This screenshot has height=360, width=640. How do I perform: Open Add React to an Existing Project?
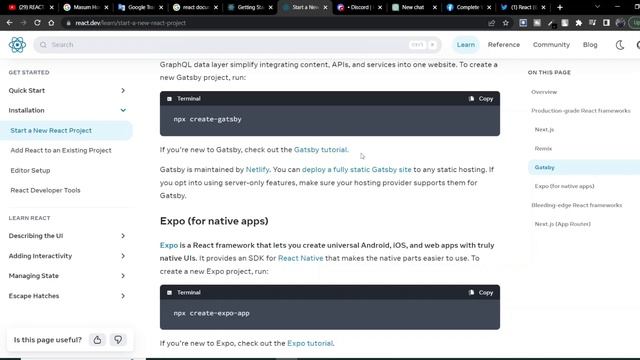coord(61,150)
